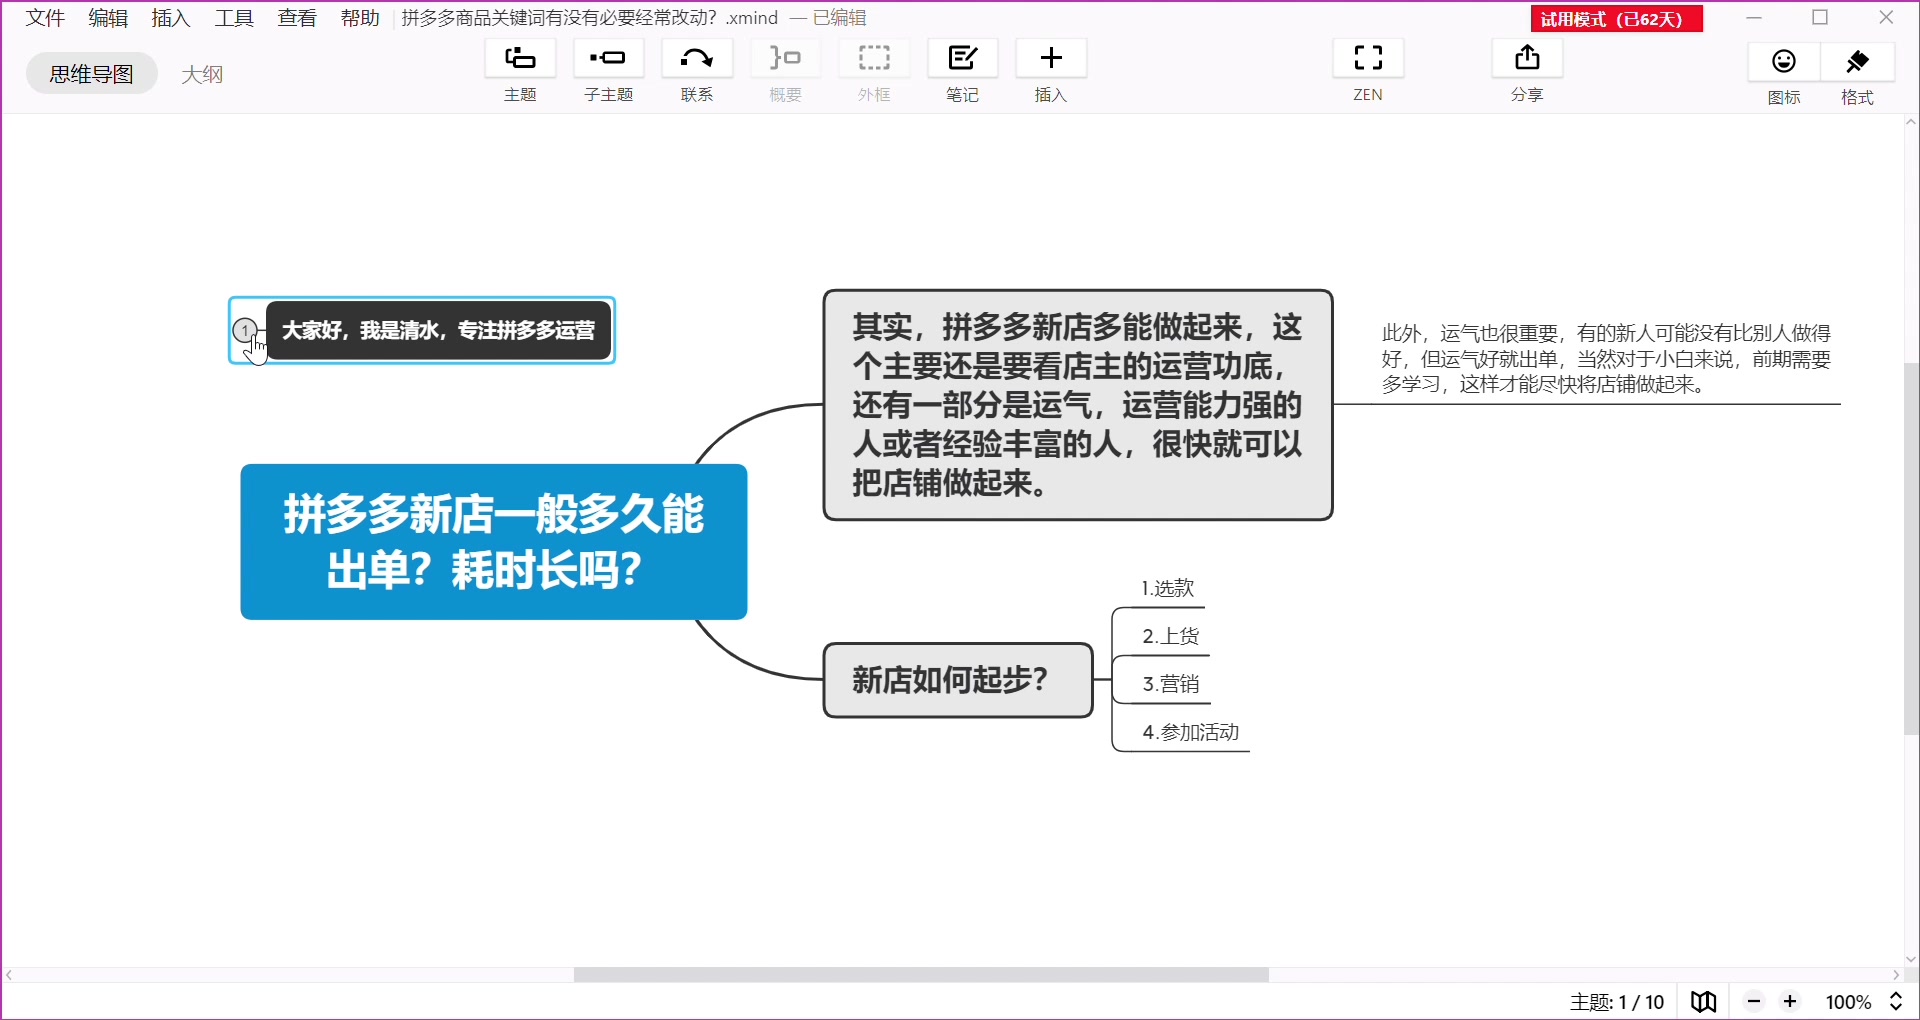Open the 插入 menu in menu bar

[171, 18]
